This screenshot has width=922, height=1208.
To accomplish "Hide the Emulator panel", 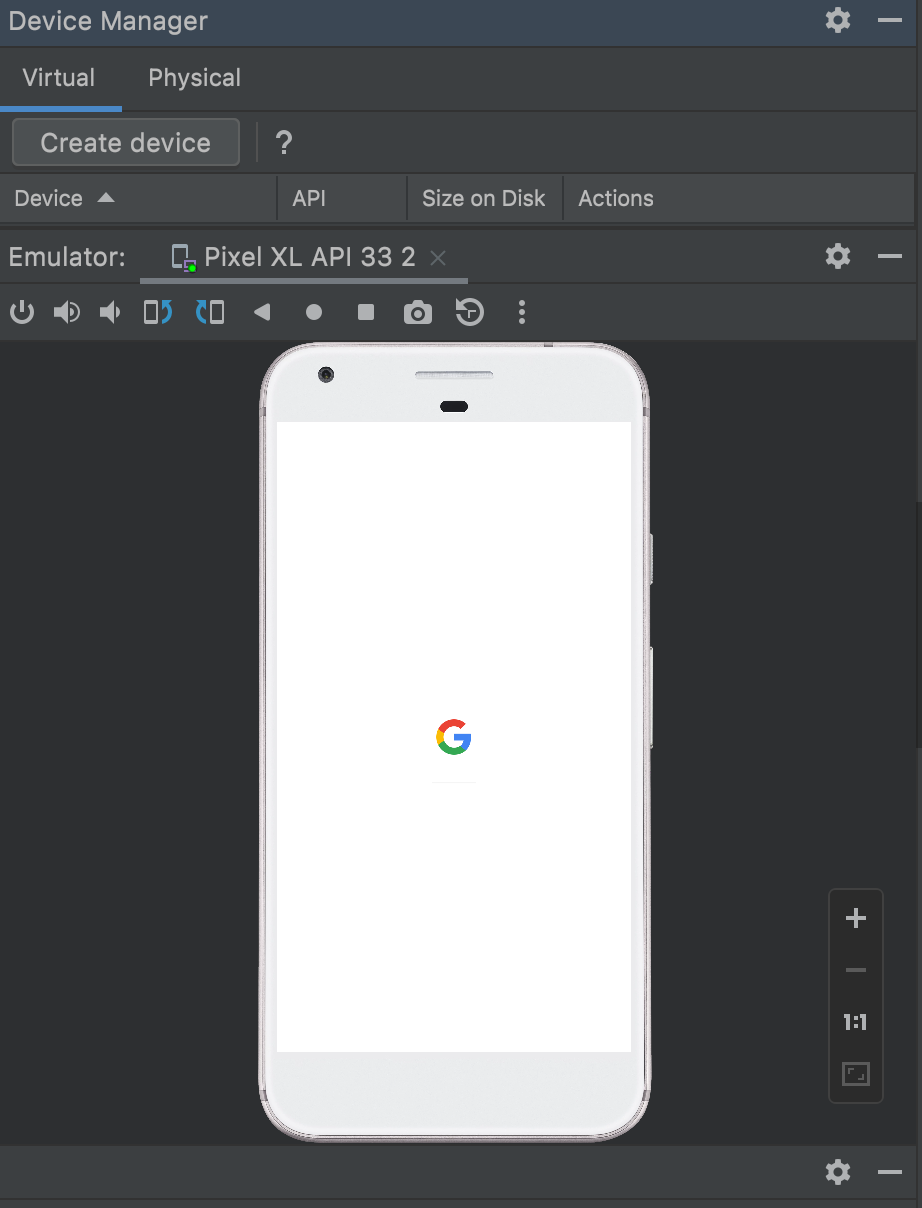I will [889, 257].
